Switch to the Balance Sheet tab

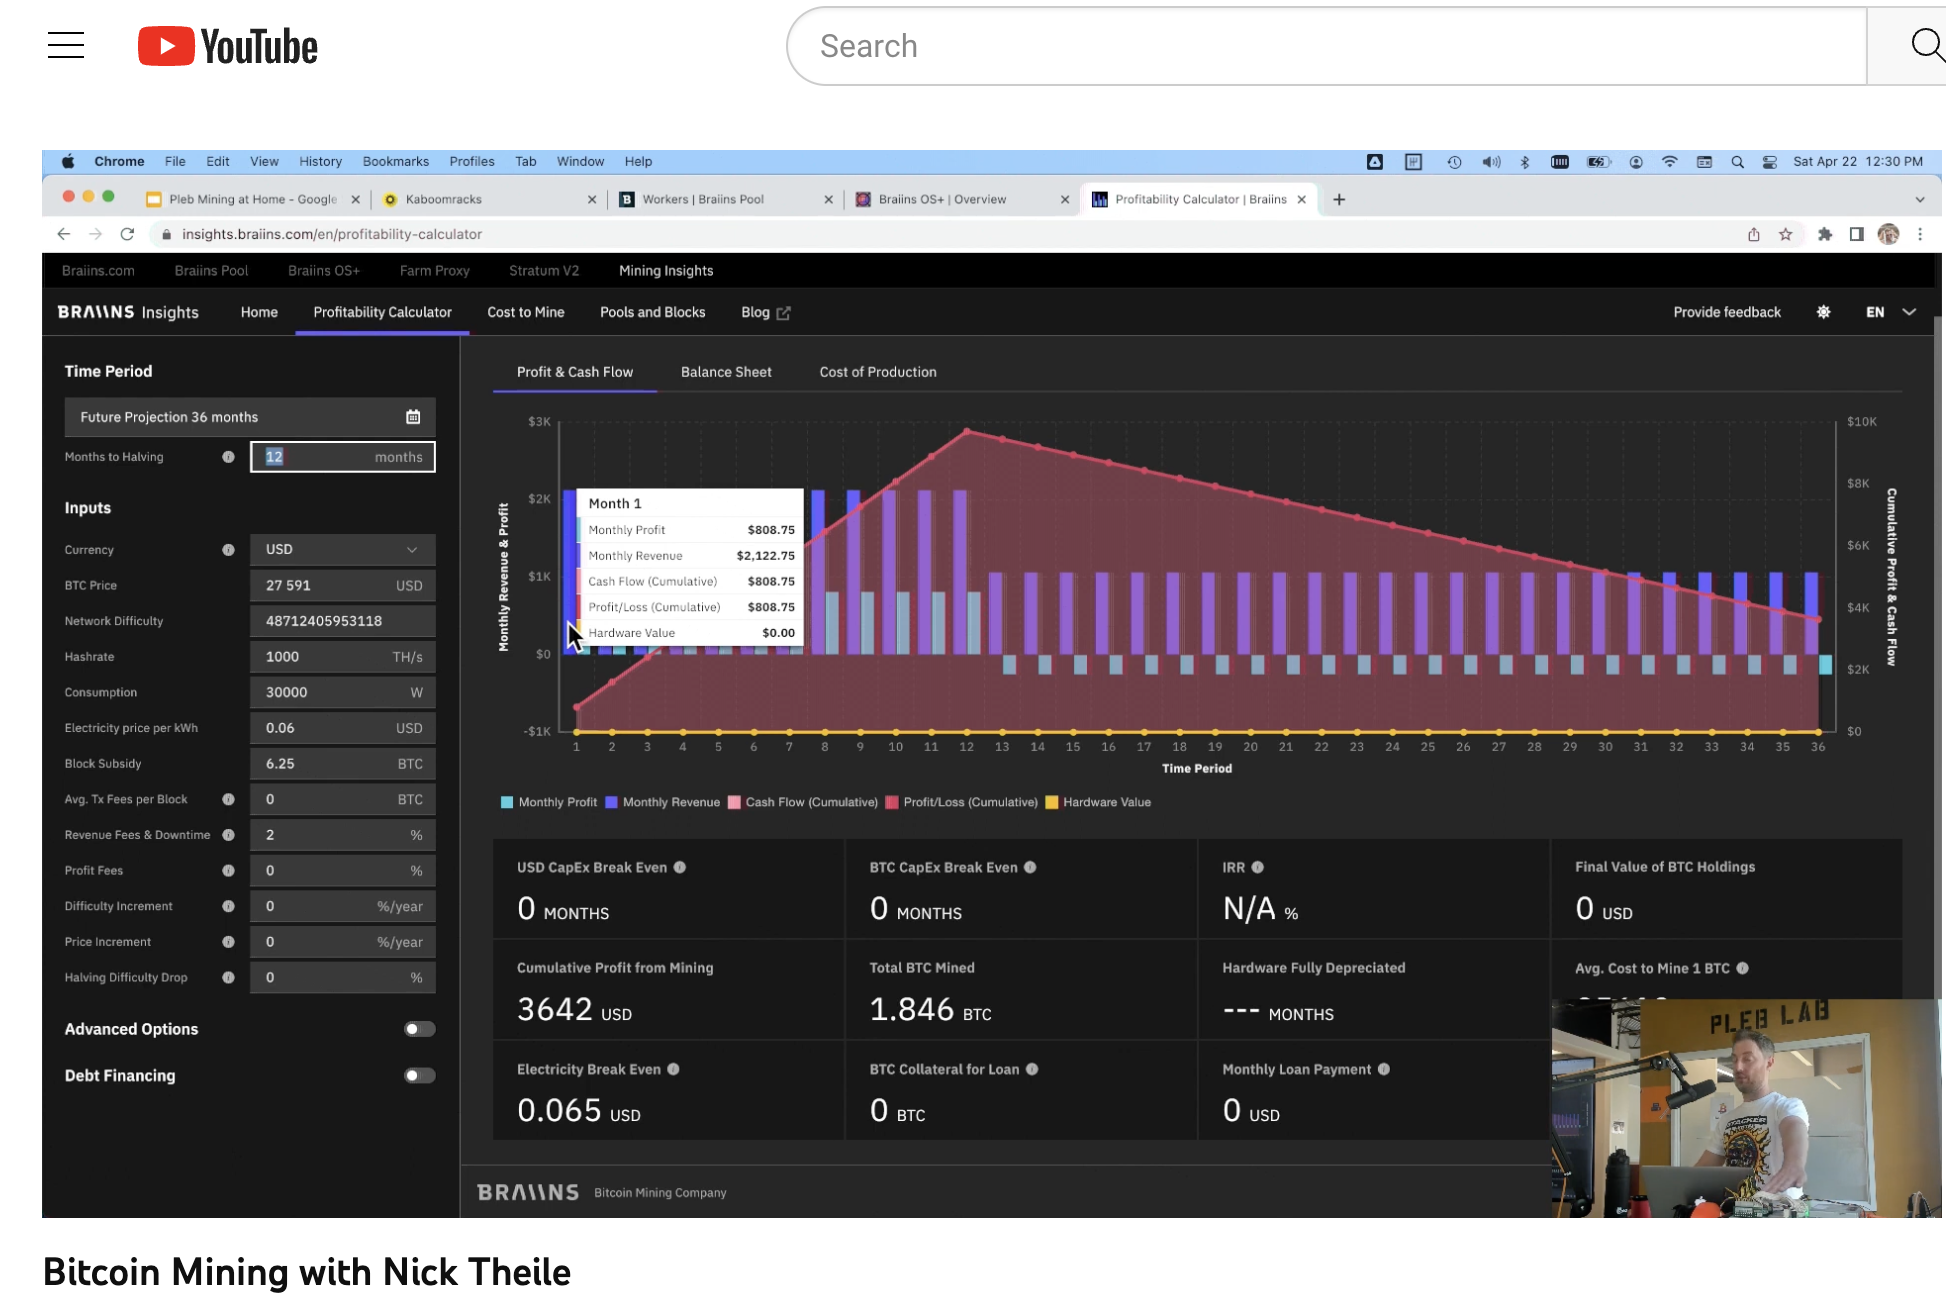[726, 372]
